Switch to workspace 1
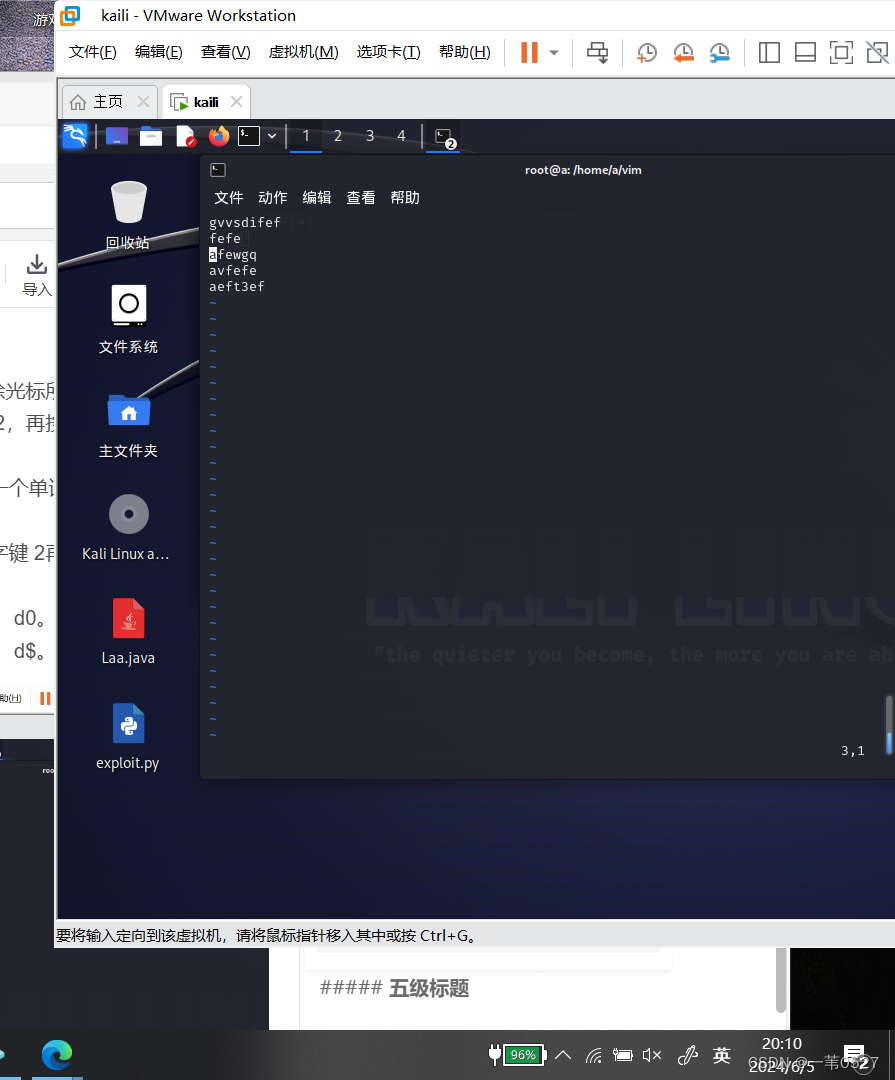 306,136
